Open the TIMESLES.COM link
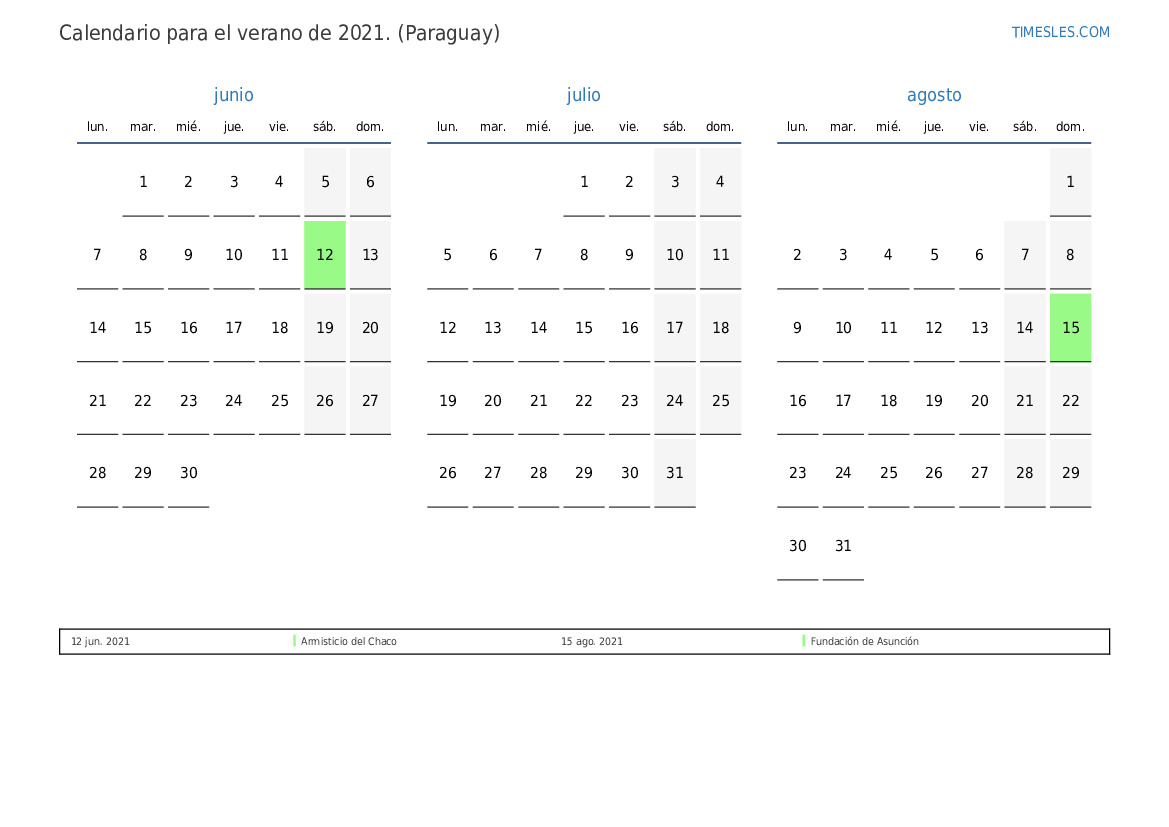 [1060, 32]
